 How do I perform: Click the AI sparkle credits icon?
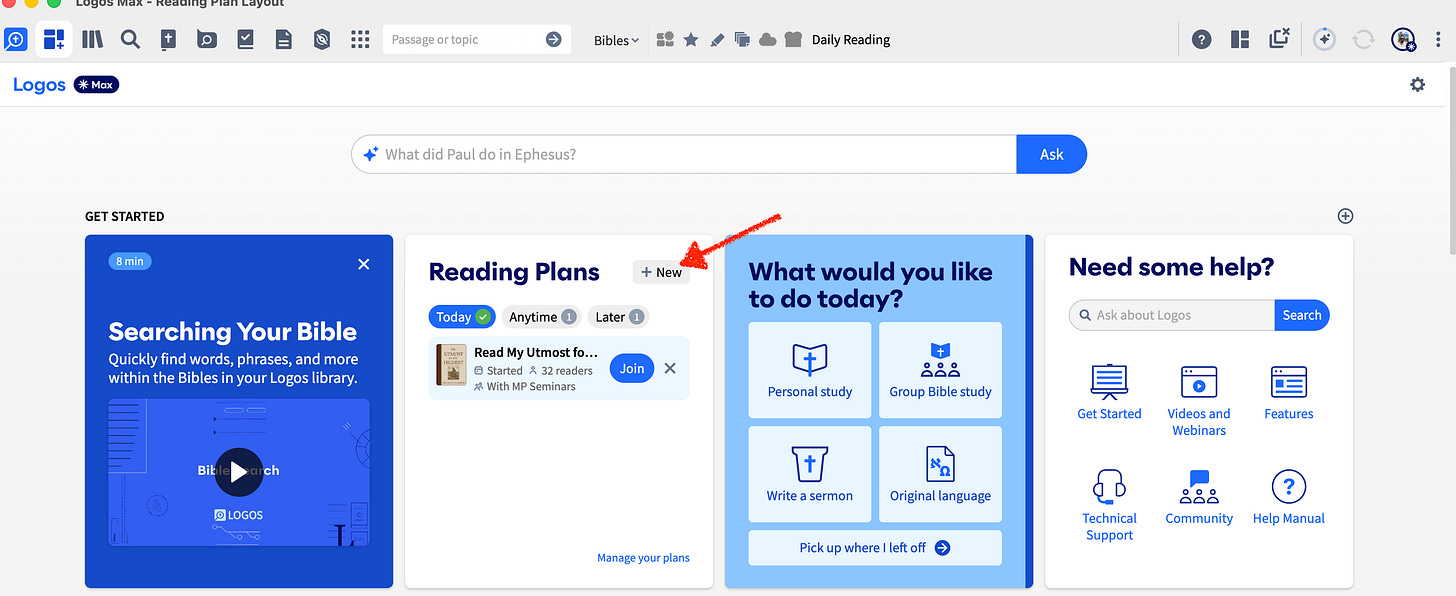[x=1324, y=40]
